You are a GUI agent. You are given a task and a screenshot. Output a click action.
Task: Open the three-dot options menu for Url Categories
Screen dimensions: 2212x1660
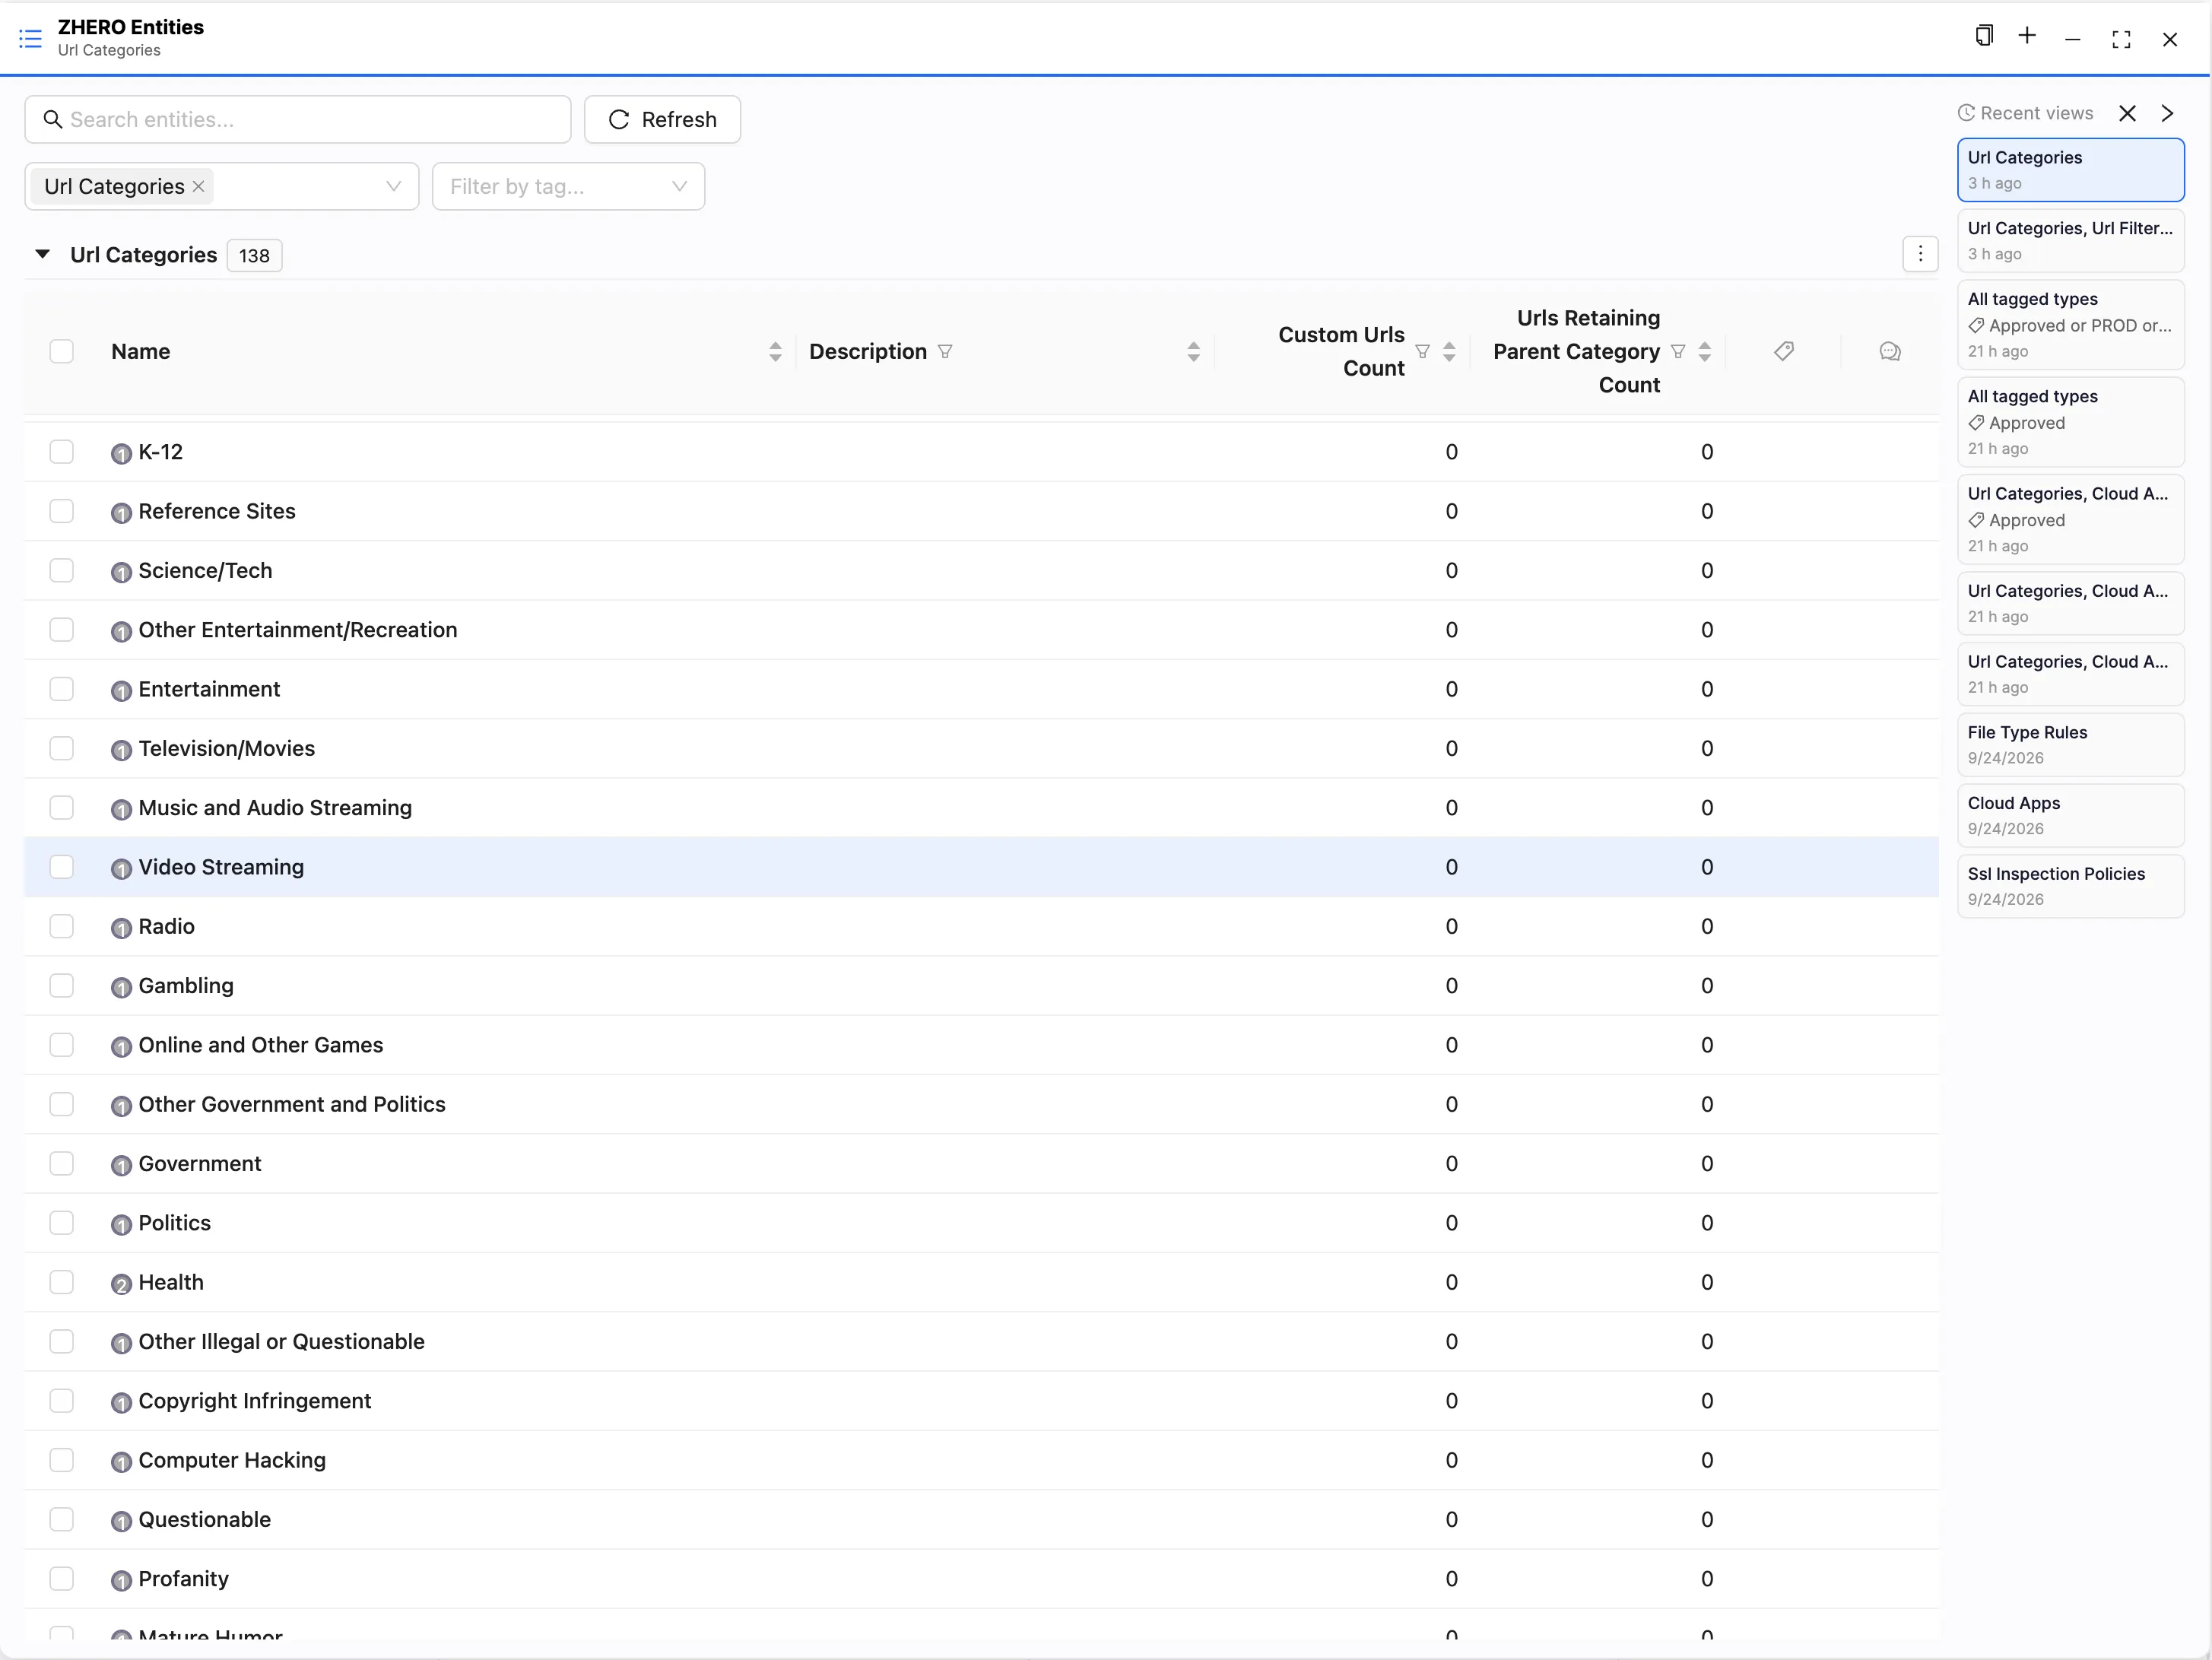pyautogui.click(x=1920, y=254)
